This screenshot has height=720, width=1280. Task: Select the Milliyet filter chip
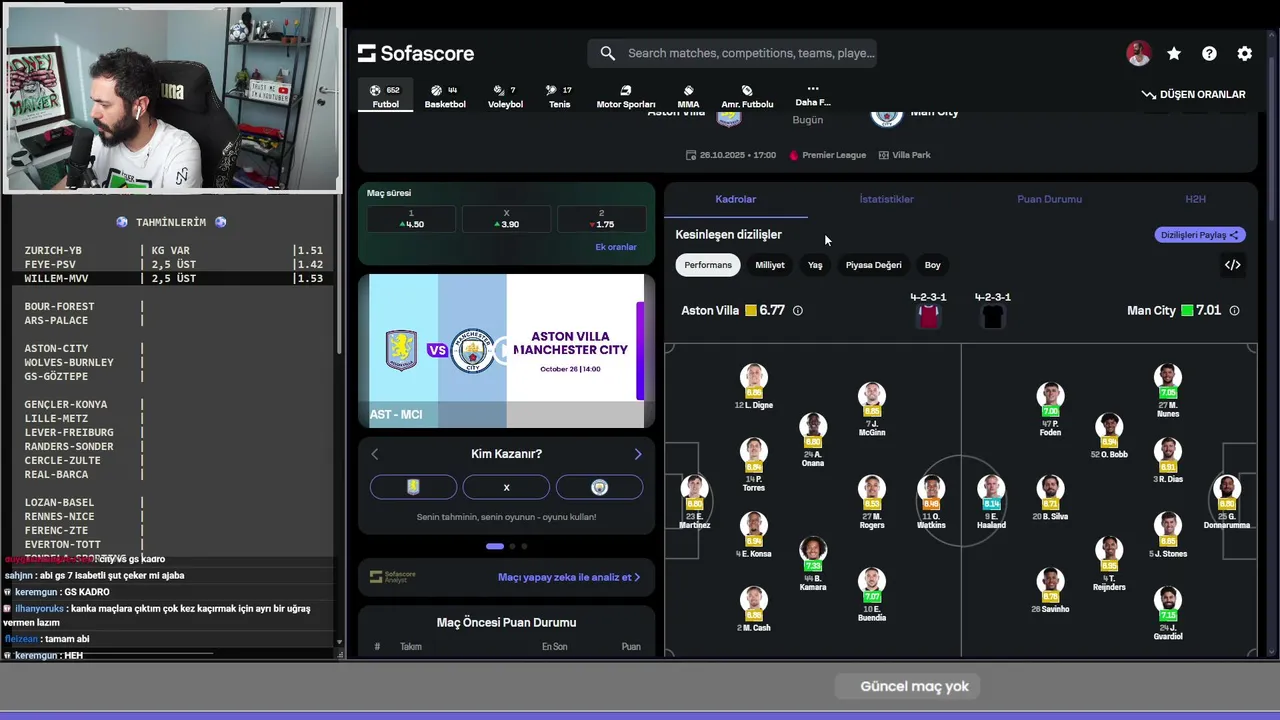tap(770, 265)
